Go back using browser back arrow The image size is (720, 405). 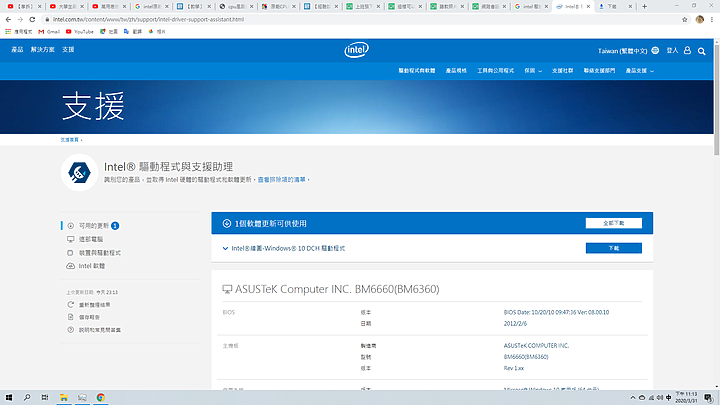8,19
